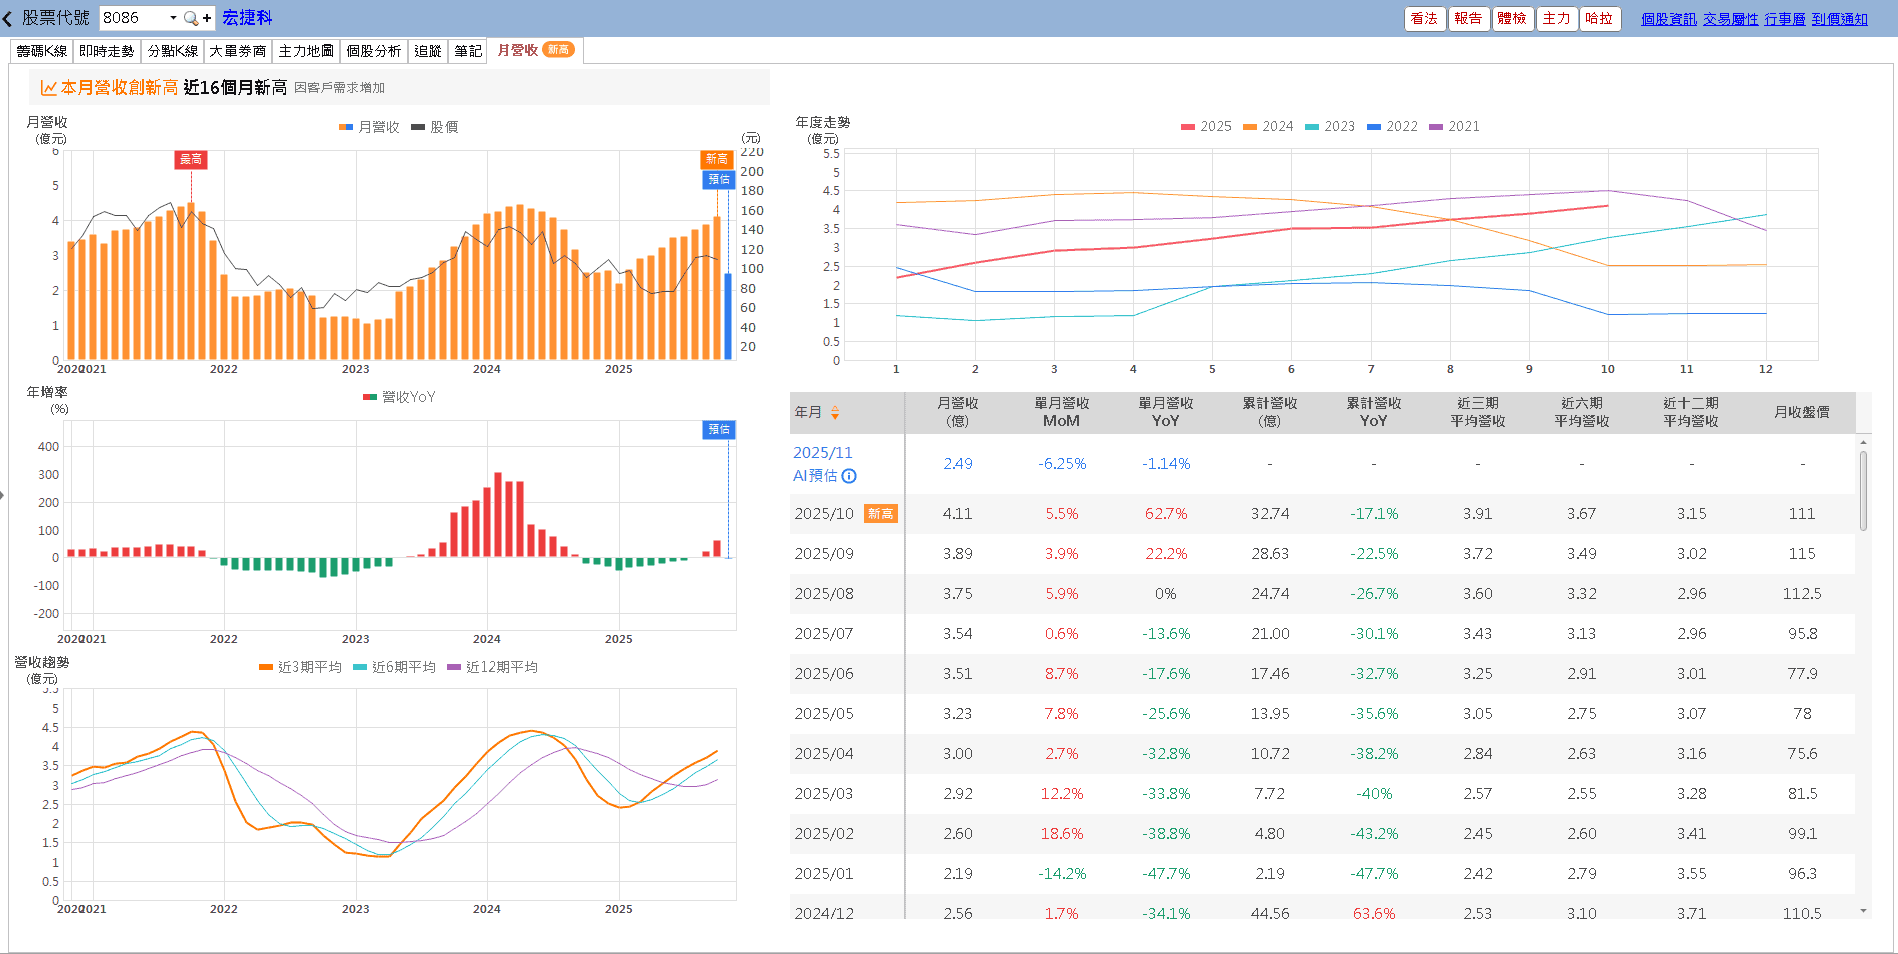Click the 體檢 button

point(1511,18)
